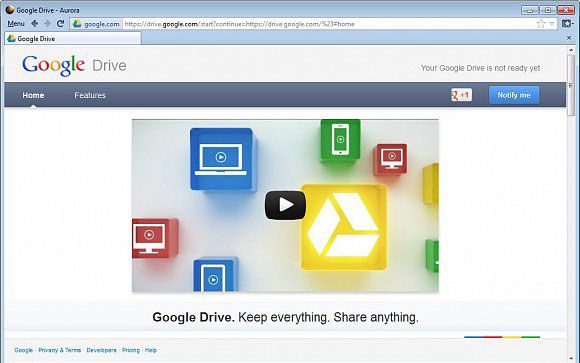Play the Google Drive intro video

(285, 205)
